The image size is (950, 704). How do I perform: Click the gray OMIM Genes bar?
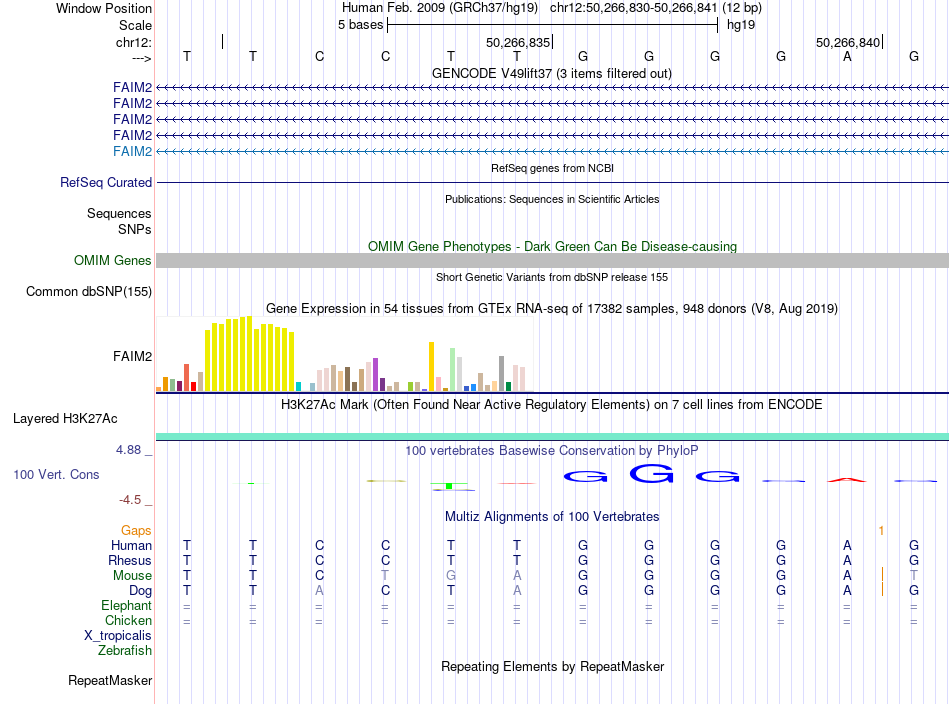(x=552, y=261)
